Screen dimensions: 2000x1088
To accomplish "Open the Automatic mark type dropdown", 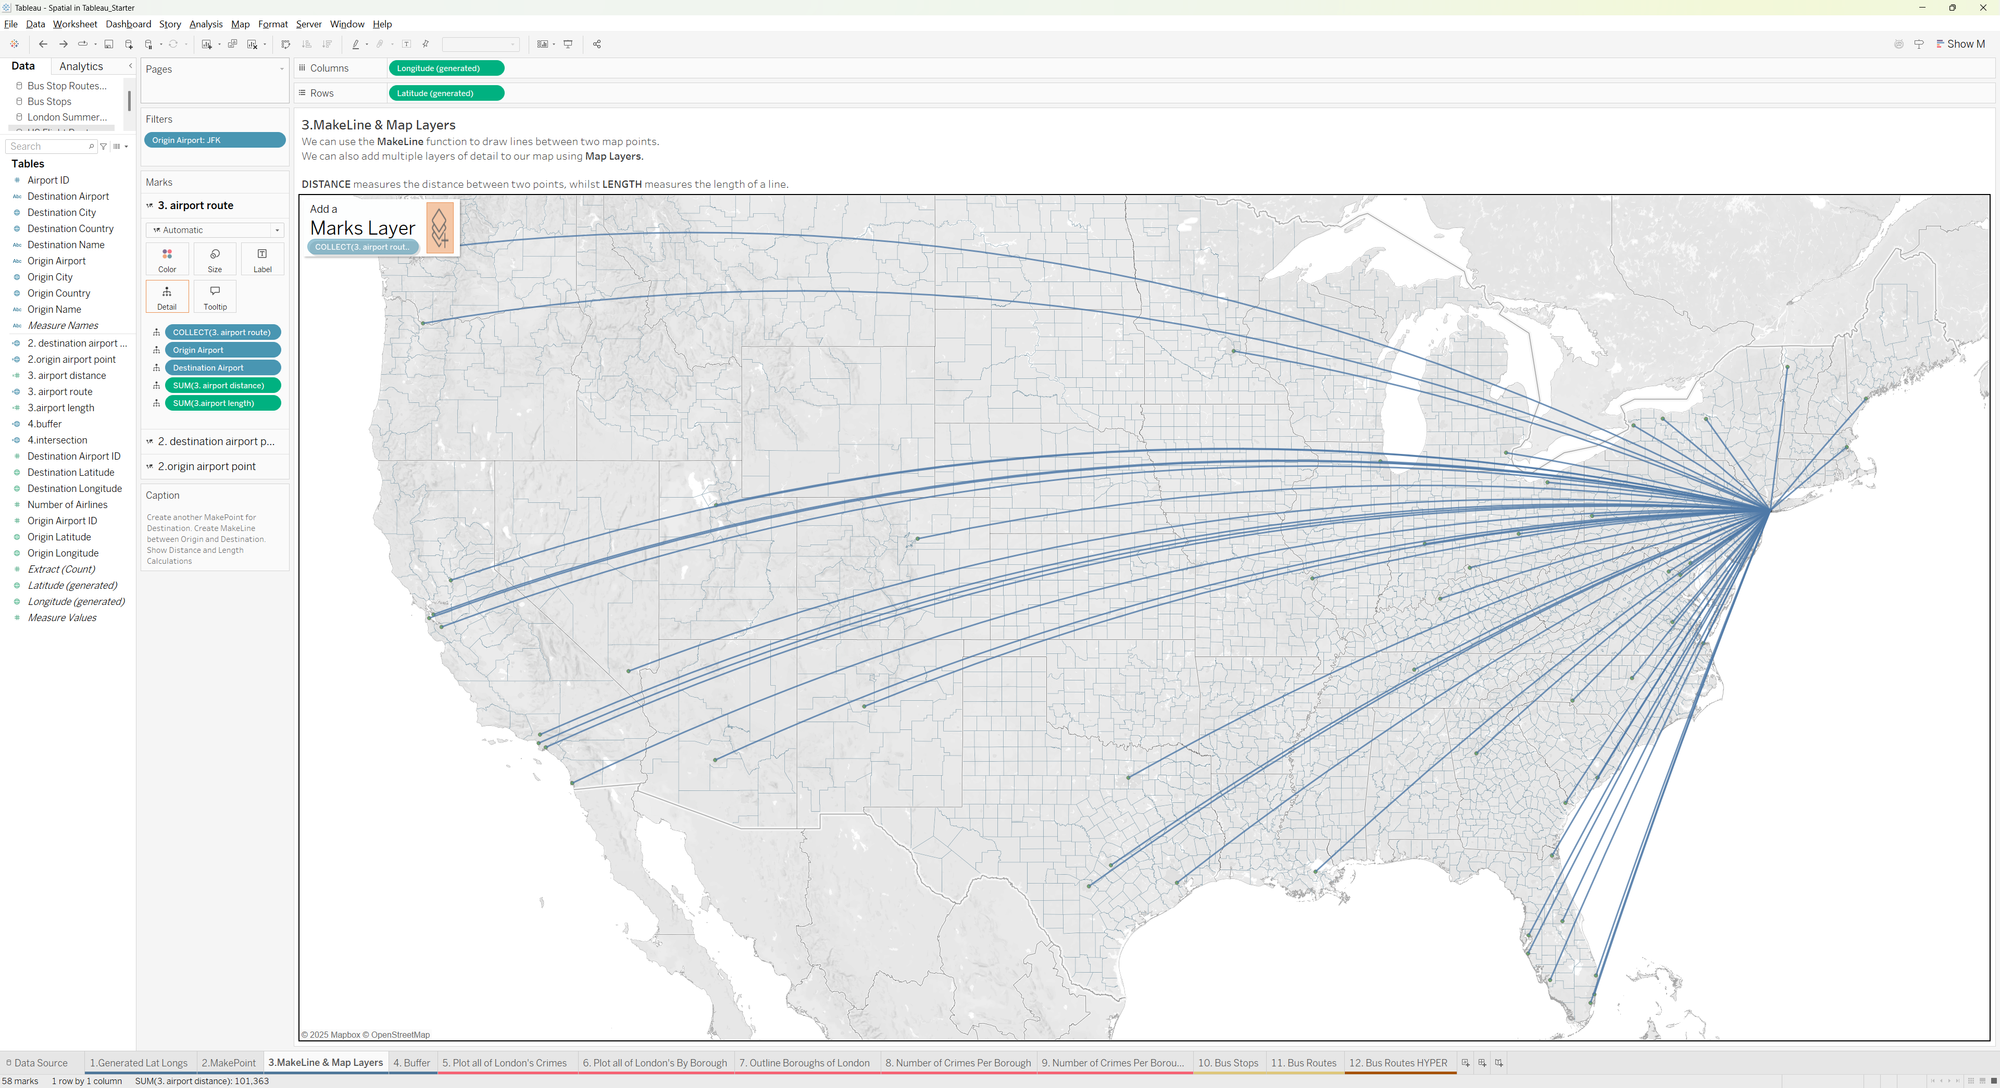I will 215,230.
